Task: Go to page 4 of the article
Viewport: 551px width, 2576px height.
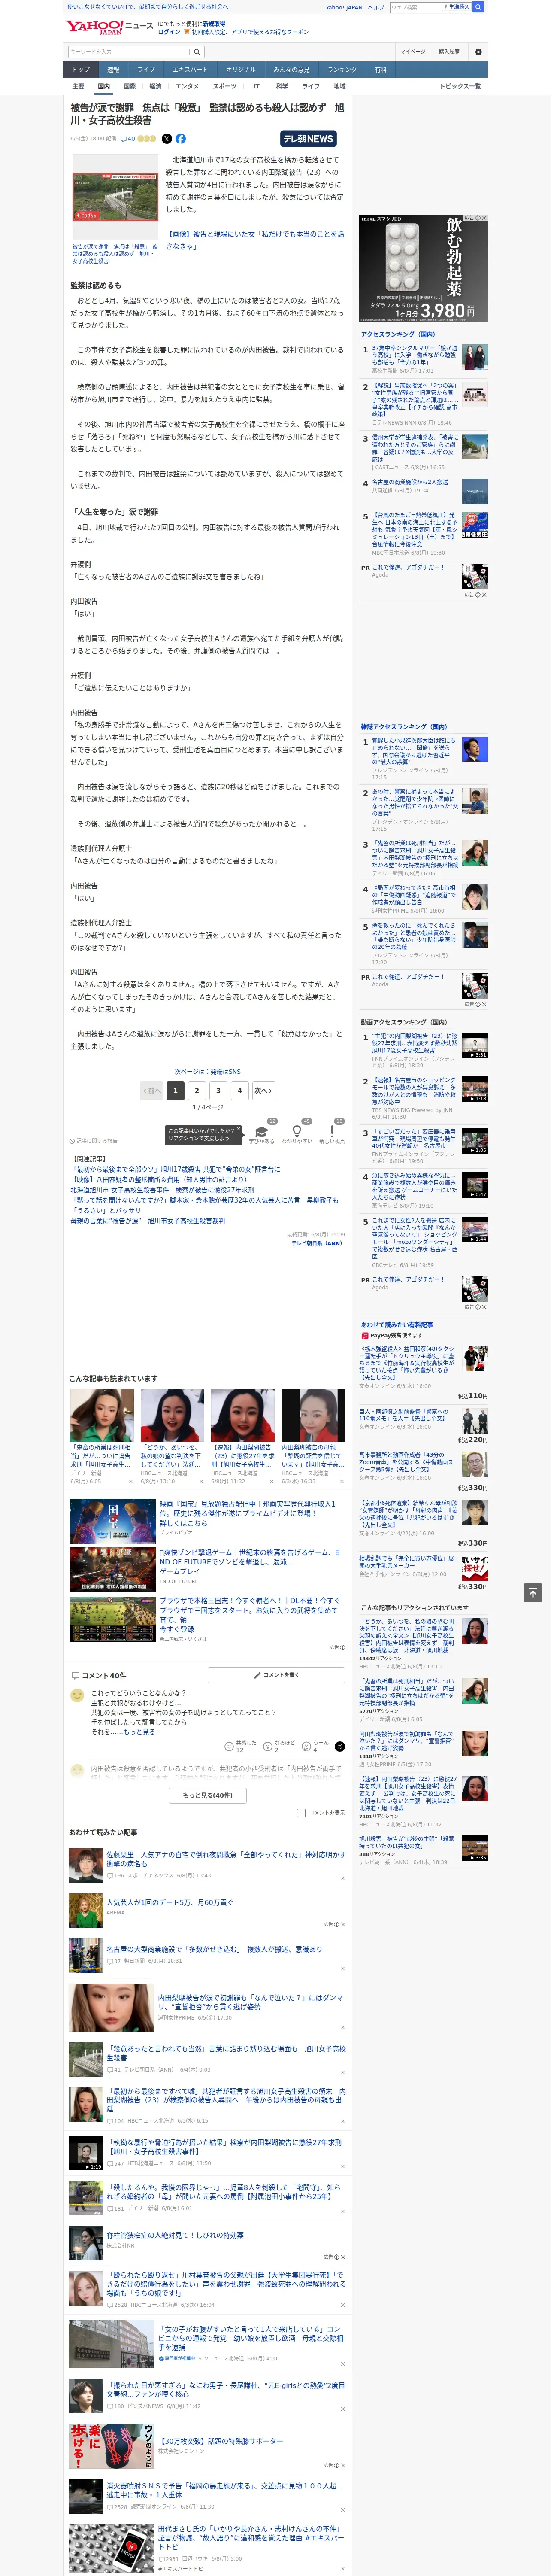Action: pos(239,1091)
